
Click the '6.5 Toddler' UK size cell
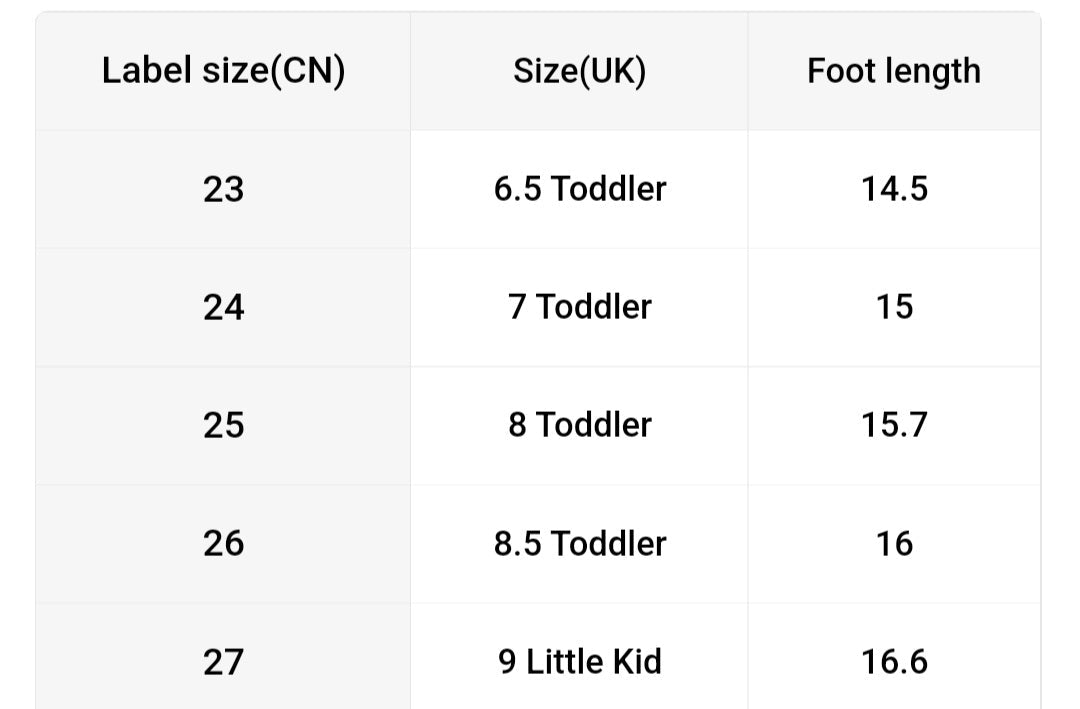(x=579, y=189)
